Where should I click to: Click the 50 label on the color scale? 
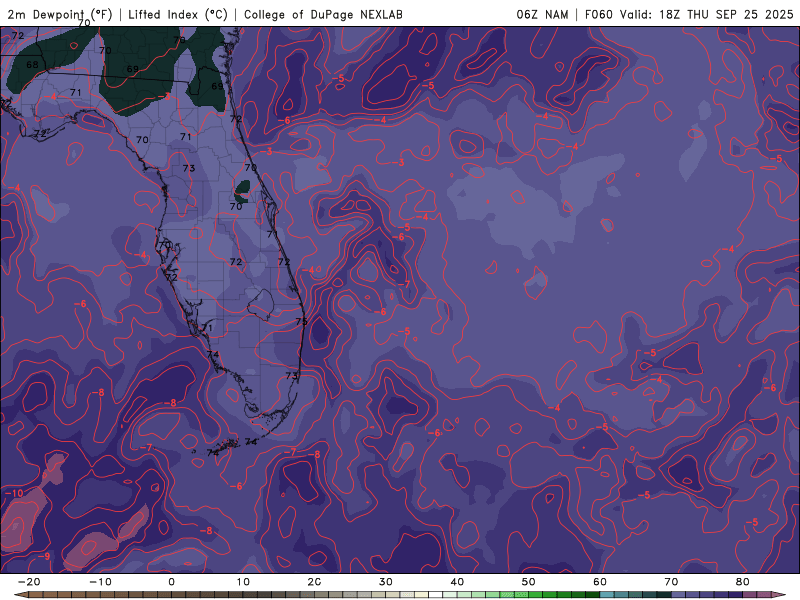529,582
